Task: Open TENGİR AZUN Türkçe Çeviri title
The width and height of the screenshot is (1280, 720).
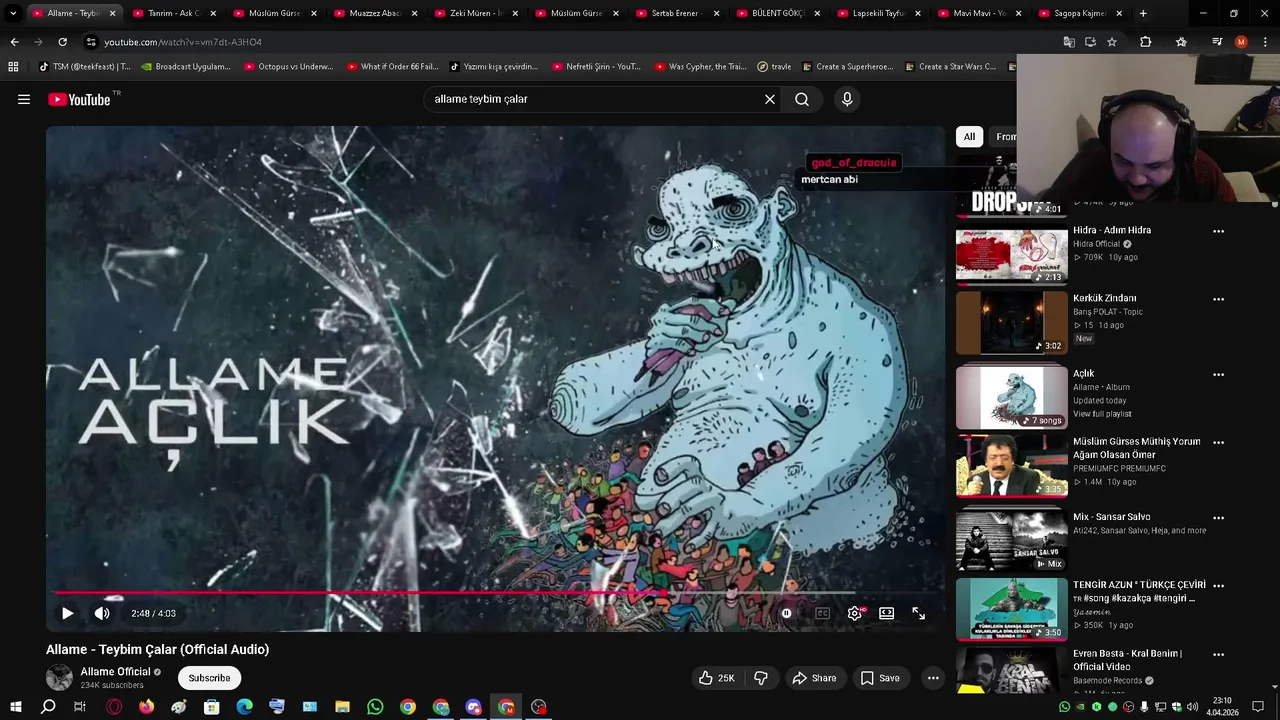Action: (x=1139, y=591)
